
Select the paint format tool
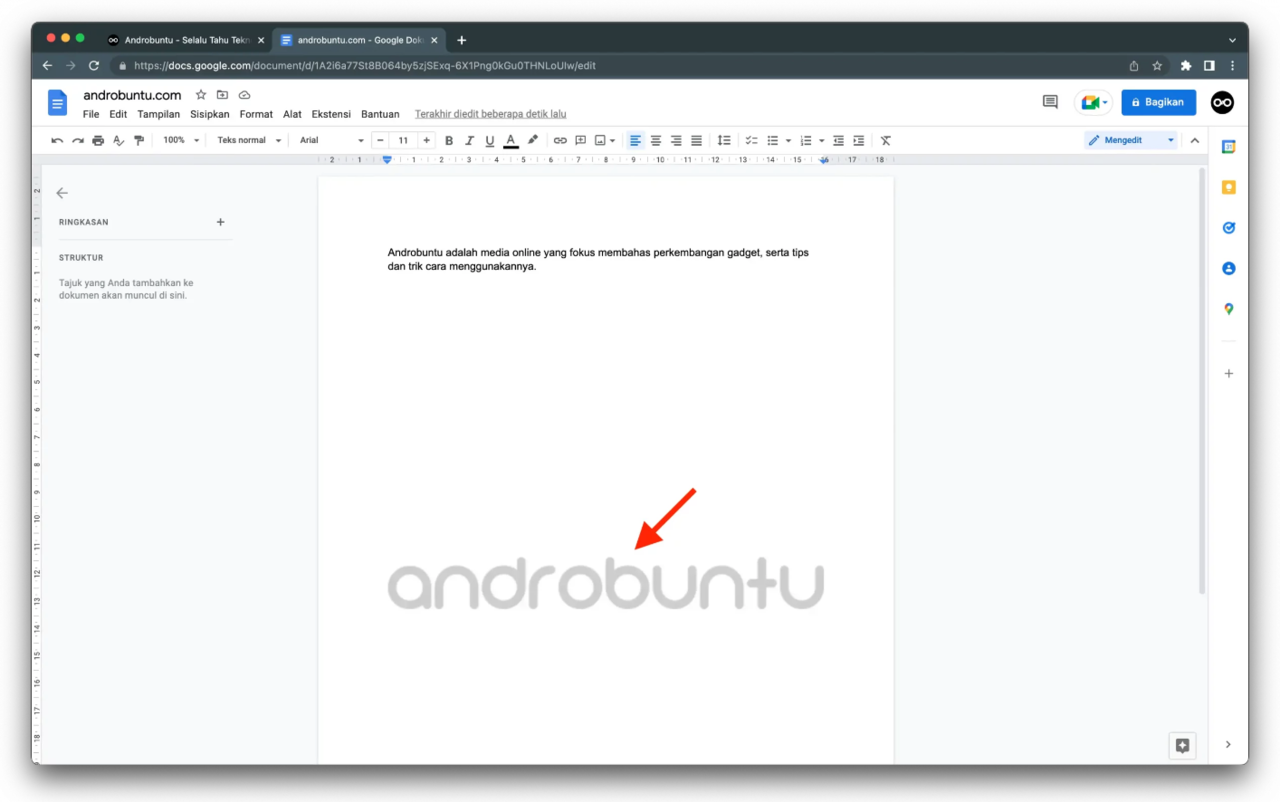[139, 141]
